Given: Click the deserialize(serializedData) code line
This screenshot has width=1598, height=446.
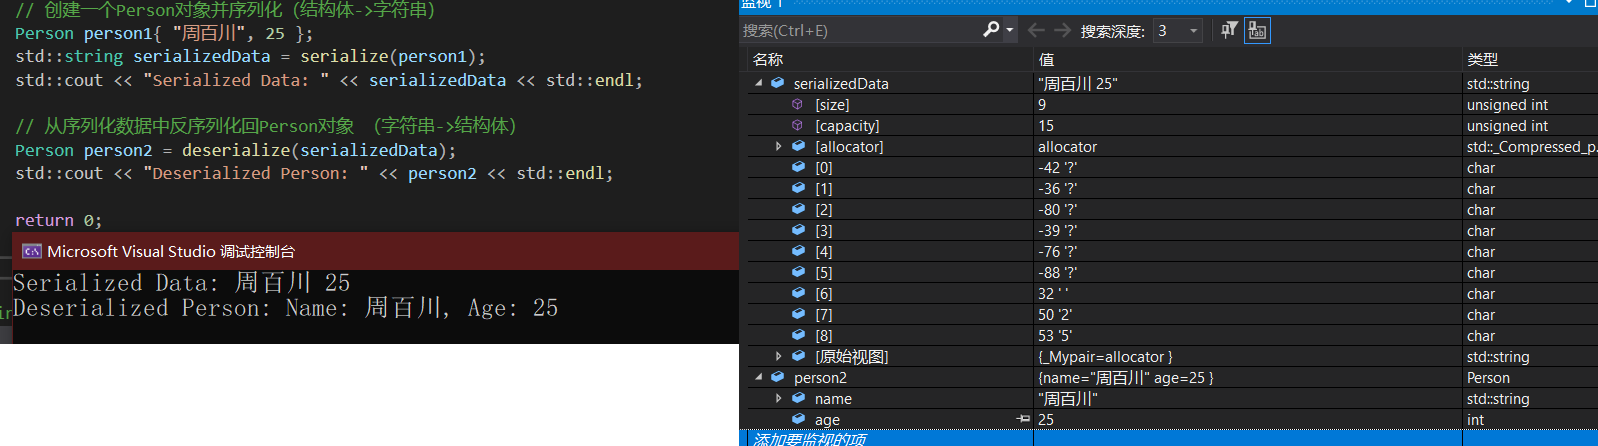Looking at the screenshot, I should 235,150.
